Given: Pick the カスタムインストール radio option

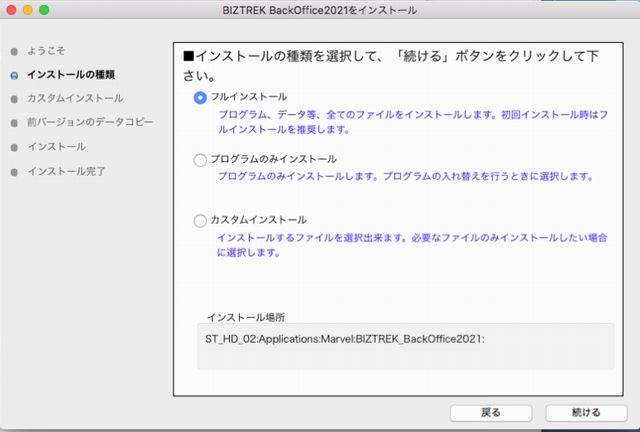Looking at the screenshot, I should point(200,221).
